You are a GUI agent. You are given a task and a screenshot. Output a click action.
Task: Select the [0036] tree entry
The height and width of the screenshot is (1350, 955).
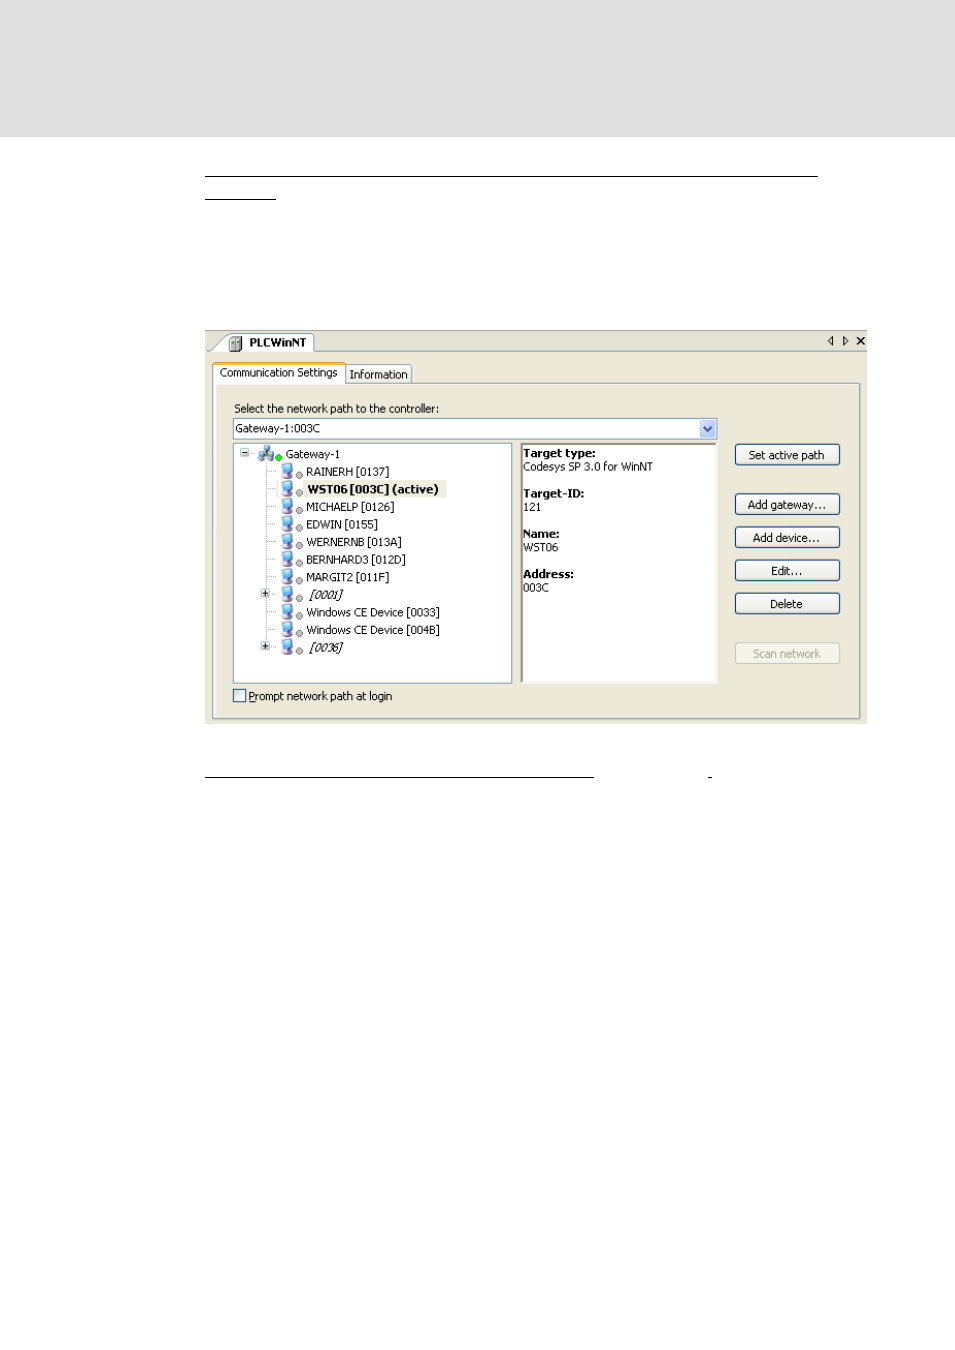(x=326, y=648)
